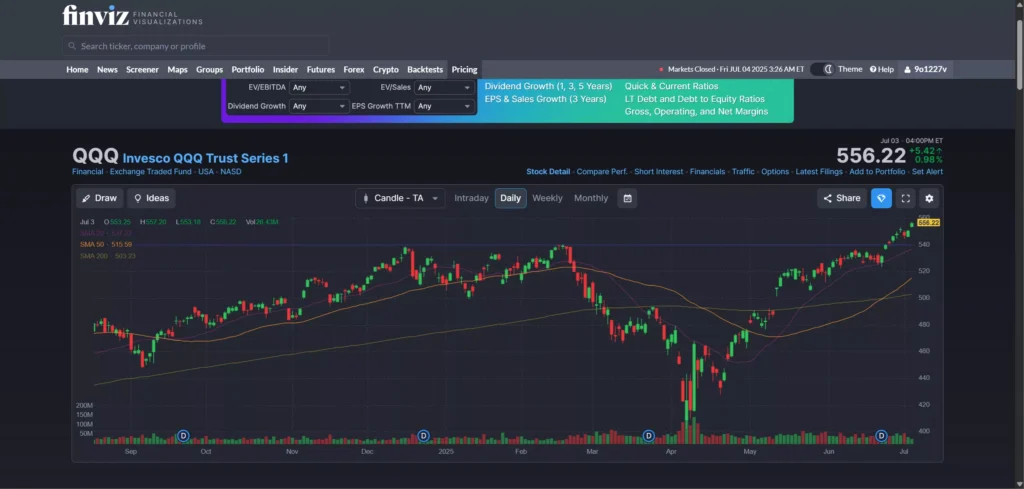
Task: Click the June dividend D marker
Action: [881, 435]
